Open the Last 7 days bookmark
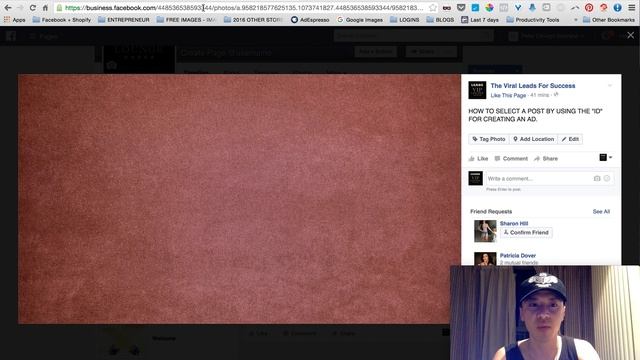 [480, 20]
